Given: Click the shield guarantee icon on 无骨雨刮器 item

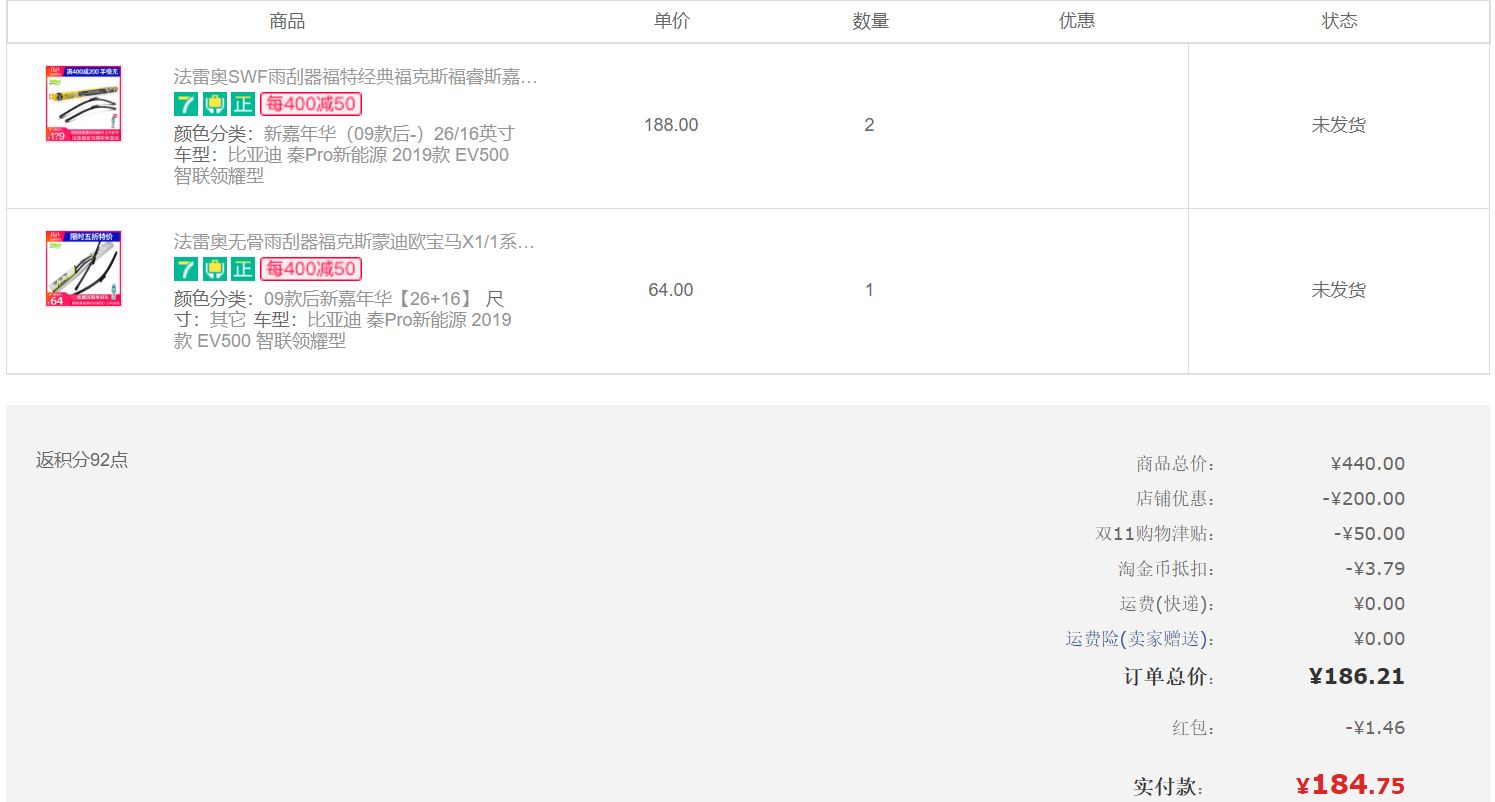Looking at the screenshot, I should [214, 269].
